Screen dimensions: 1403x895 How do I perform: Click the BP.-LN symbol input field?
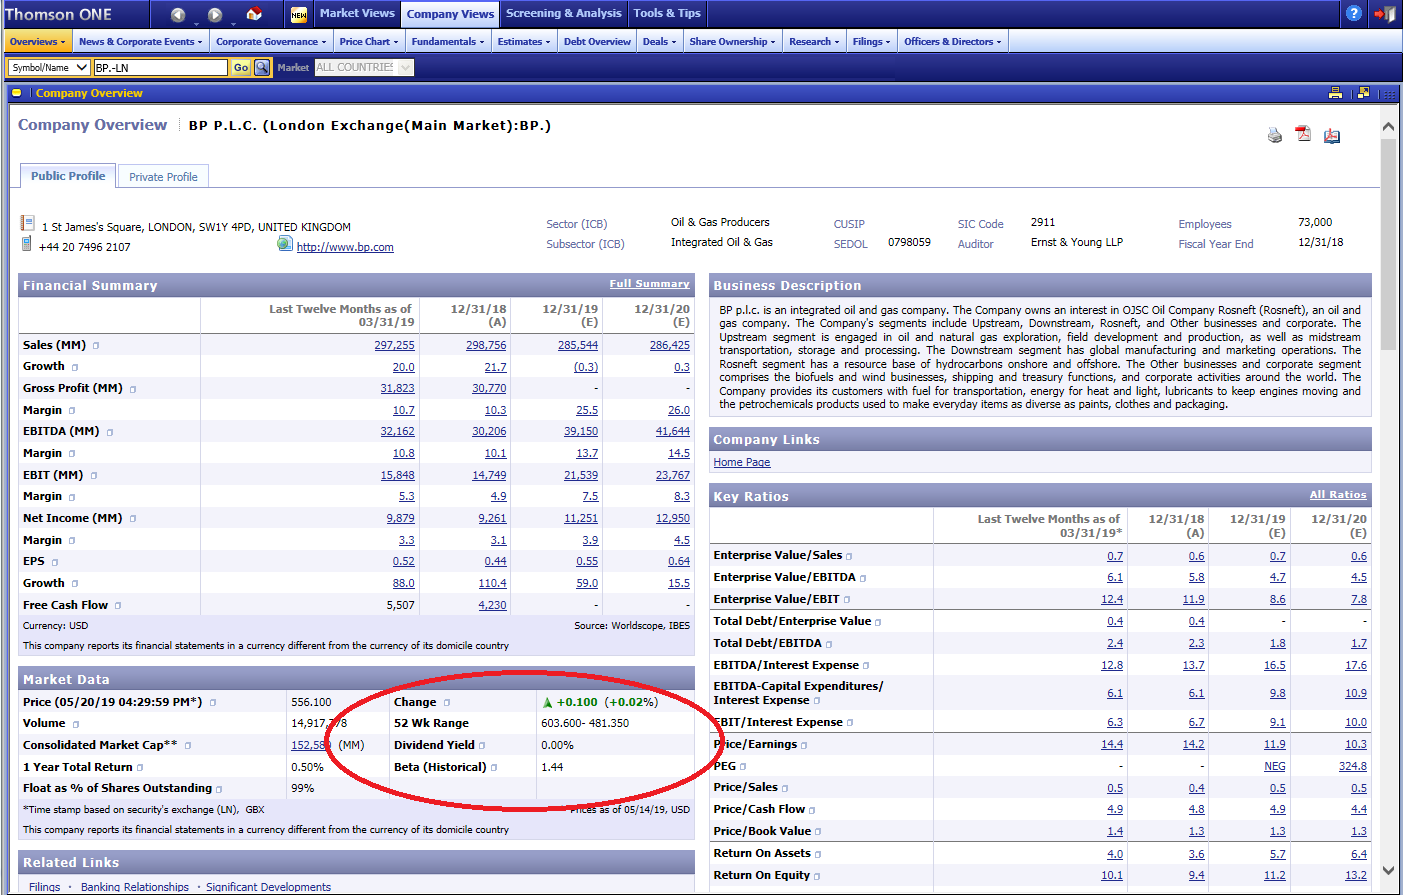click(x=160, y=67)
